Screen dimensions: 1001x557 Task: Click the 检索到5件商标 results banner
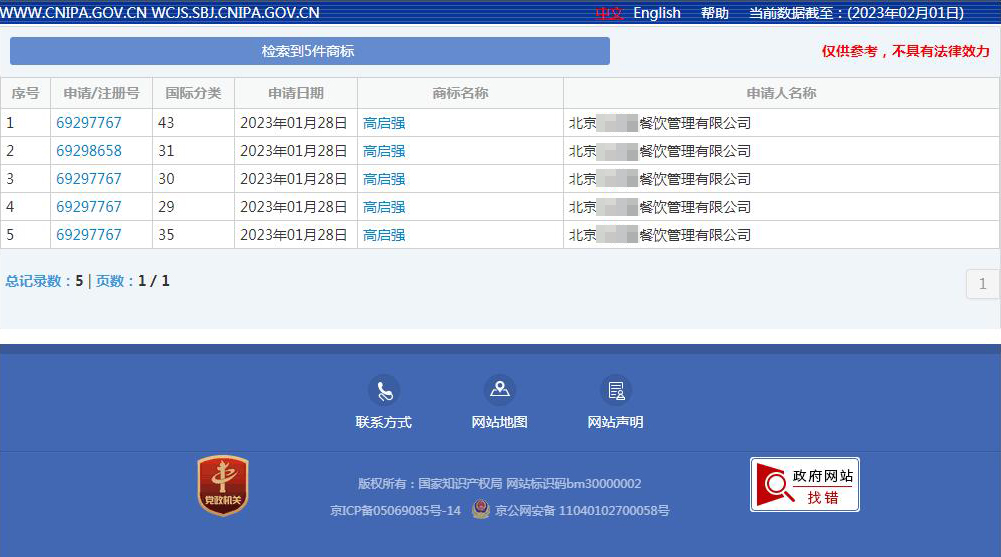coord(310,51)
